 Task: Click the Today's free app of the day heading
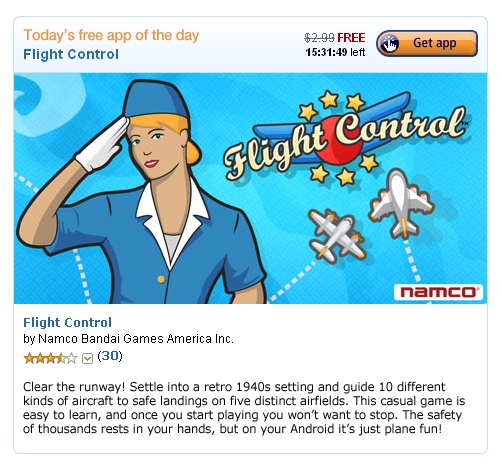(111, 35)
